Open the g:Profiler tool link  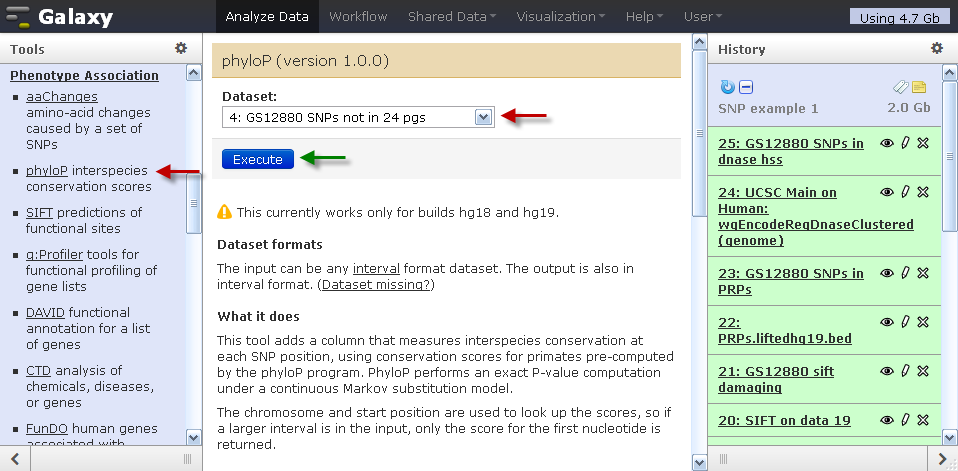click(x=54, y=254)
